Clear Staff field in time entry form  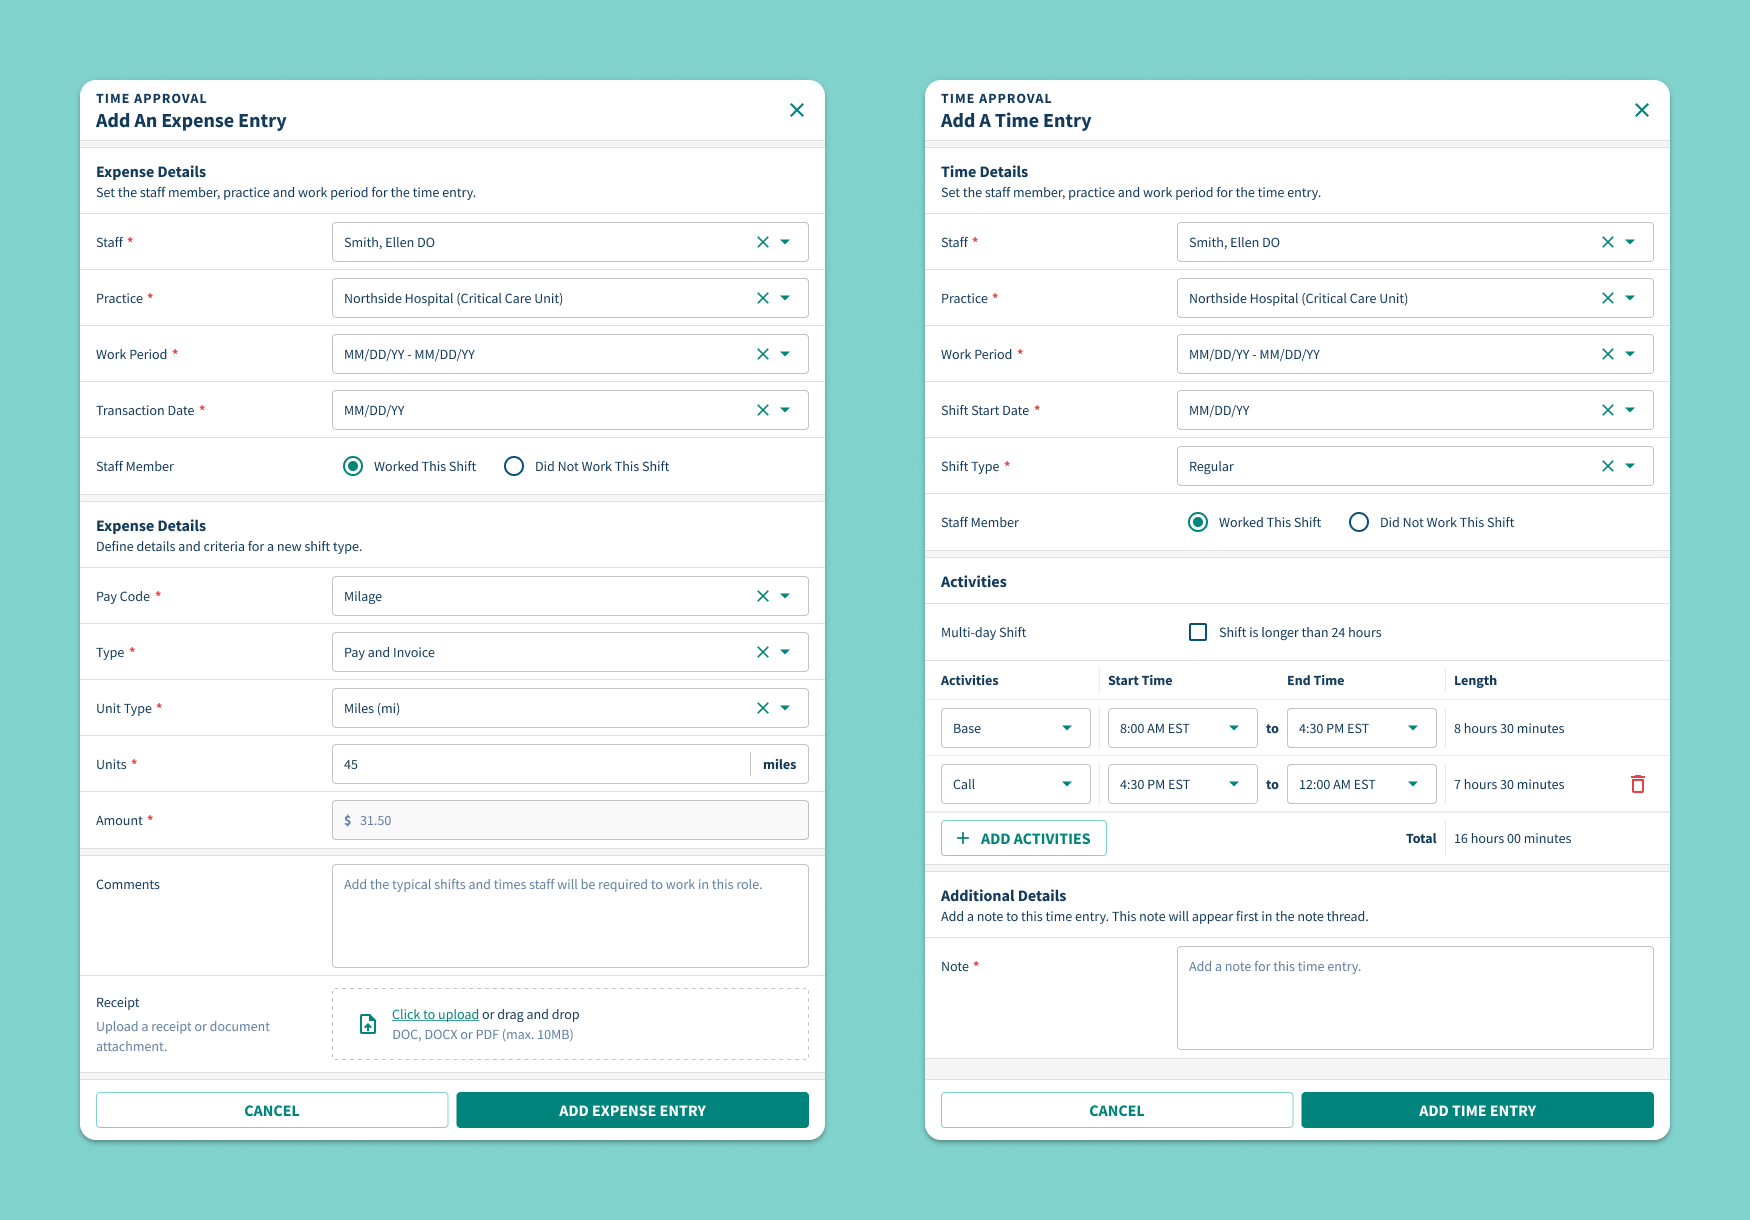[1608, 242]
